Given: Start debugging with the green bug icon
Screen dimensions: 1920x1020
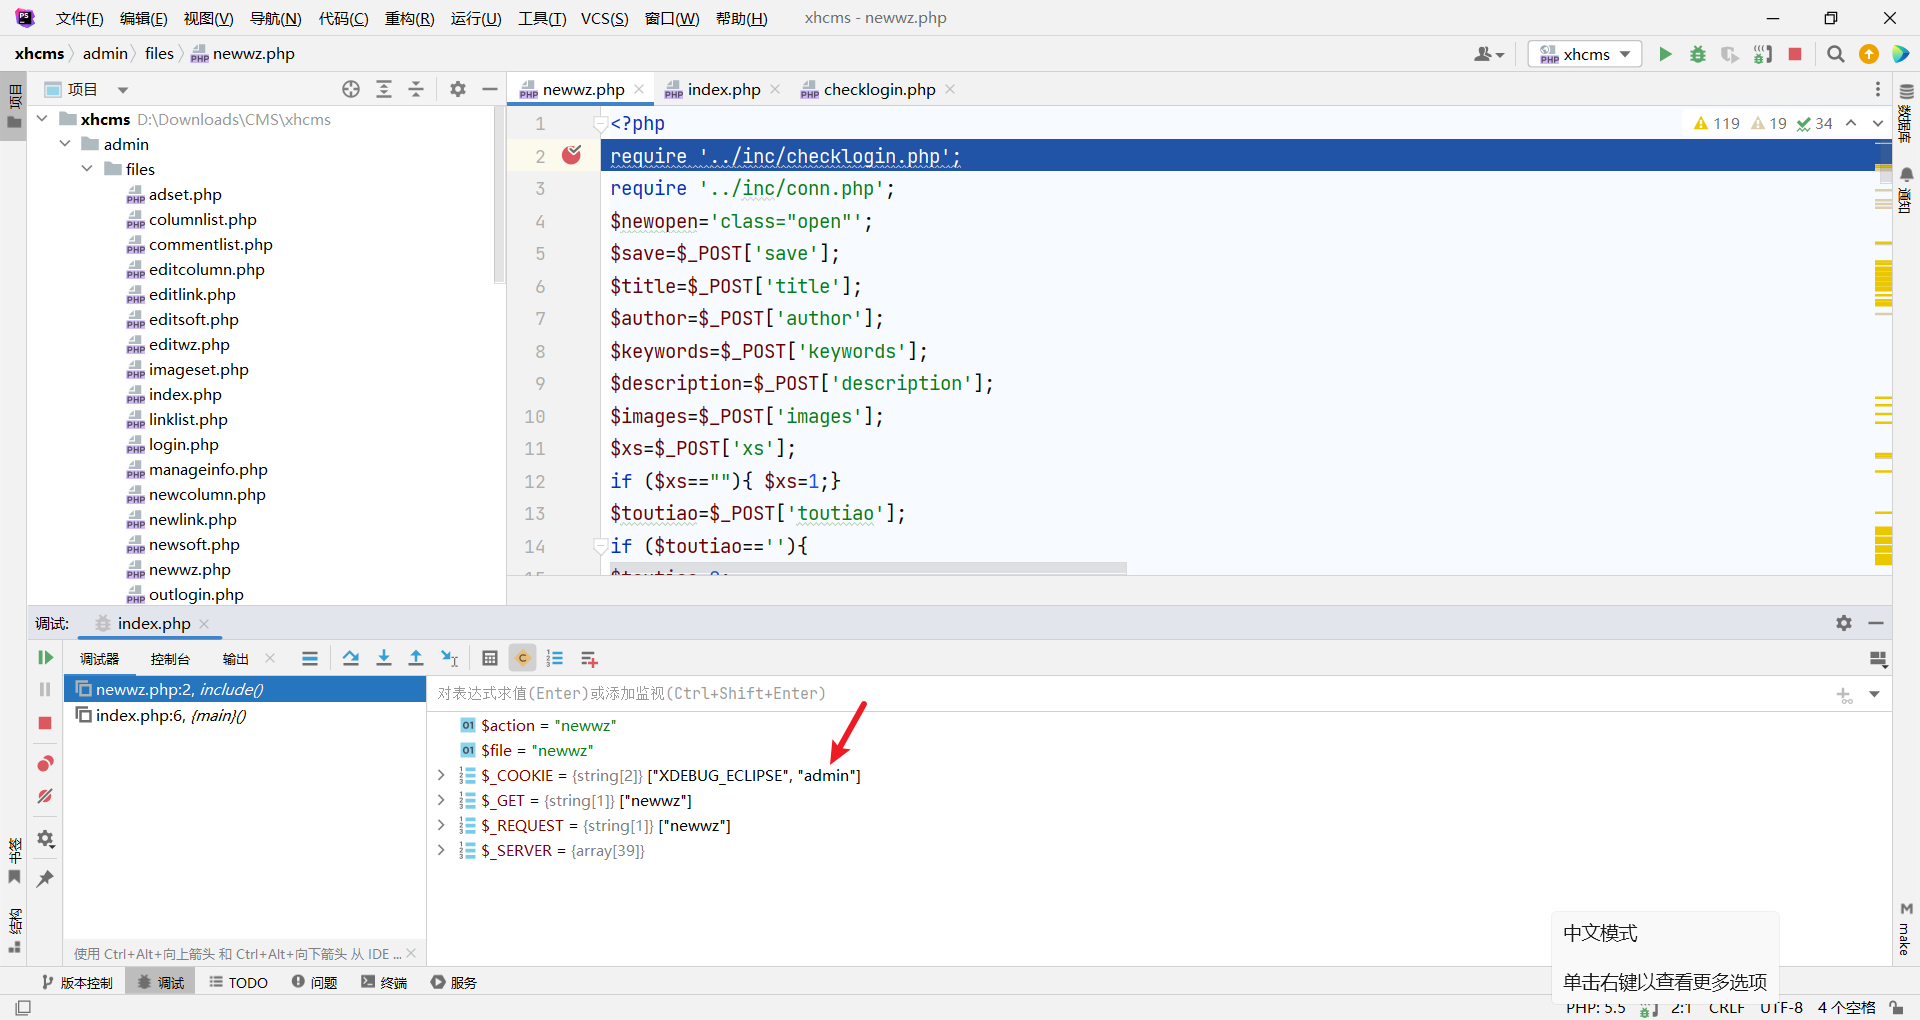Looking at the screenshot, I should (x=1698, y=54).
